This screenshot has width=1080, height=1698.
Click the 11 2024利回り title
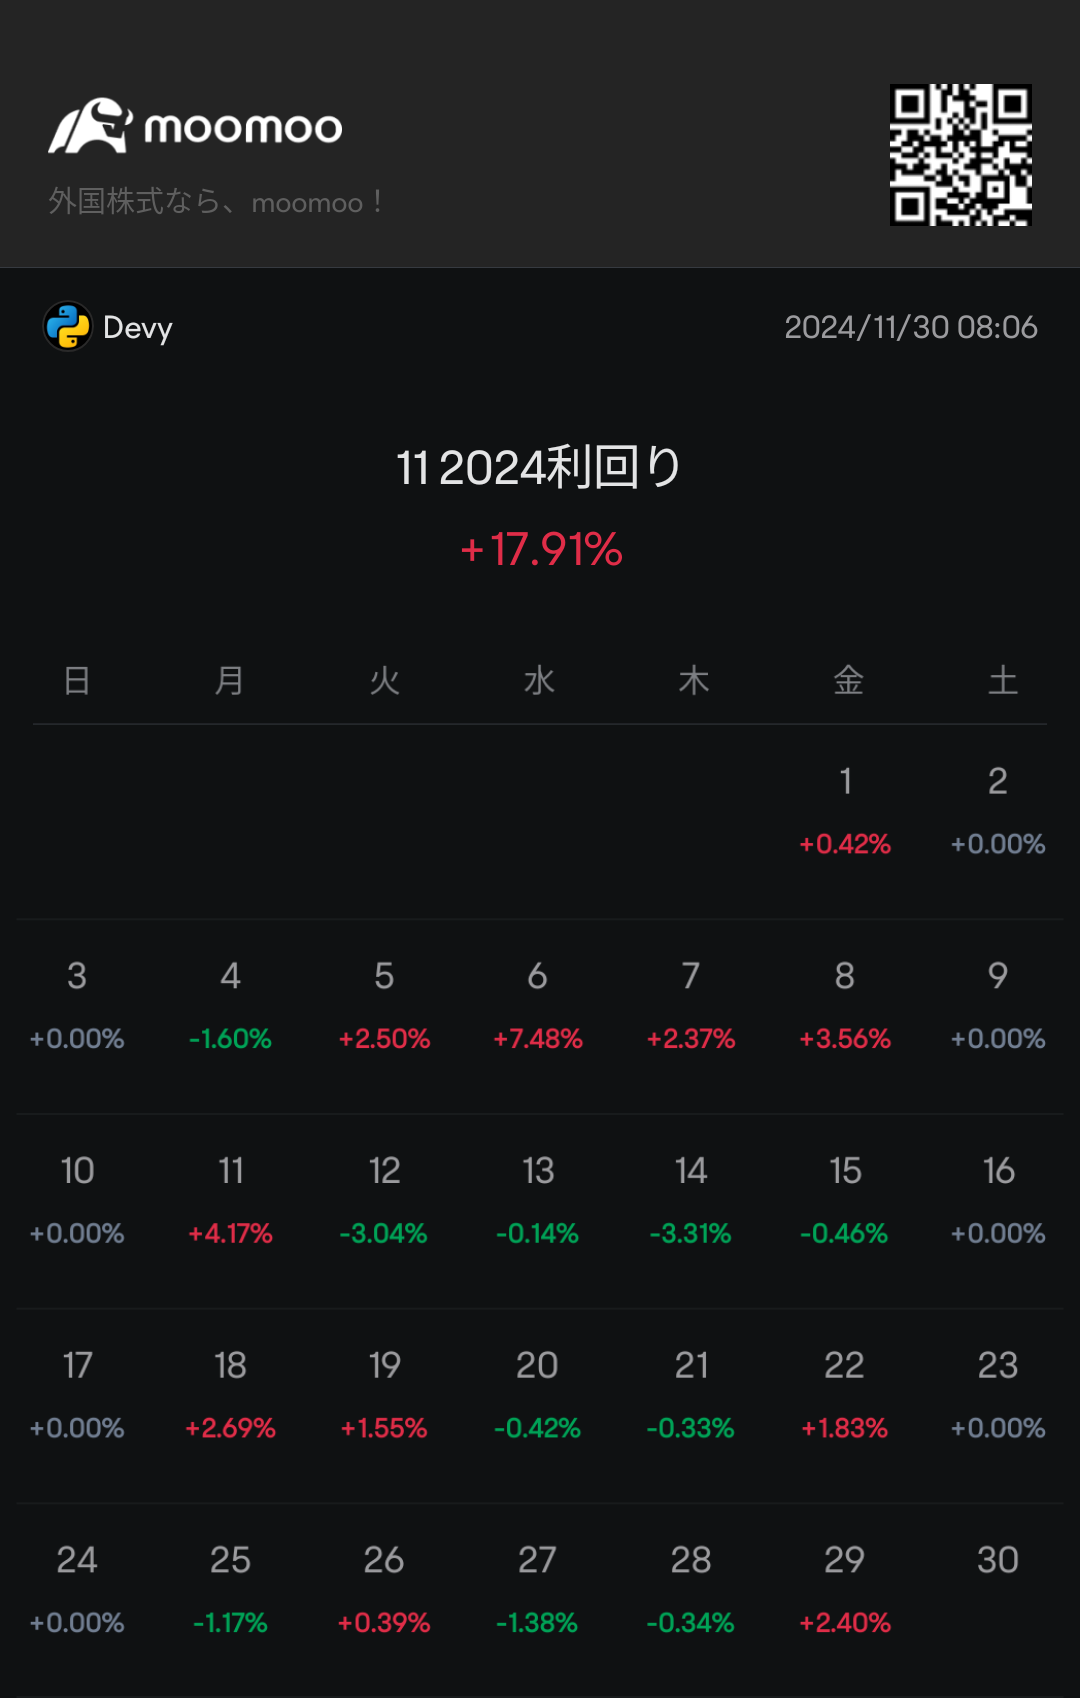click(x=539, y=467)
